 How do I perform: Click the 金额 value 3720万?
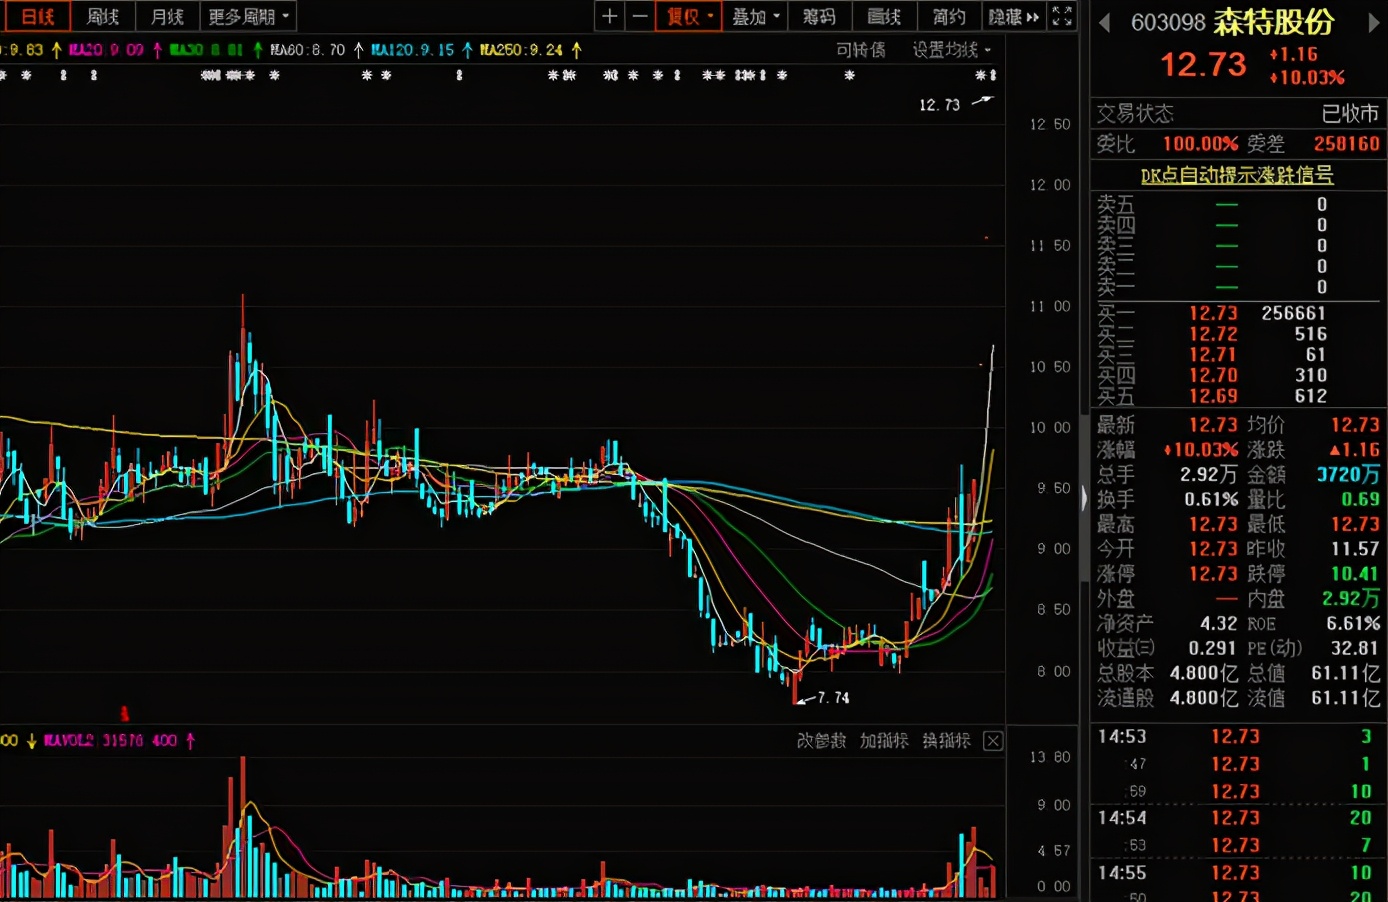point(1347,474)
